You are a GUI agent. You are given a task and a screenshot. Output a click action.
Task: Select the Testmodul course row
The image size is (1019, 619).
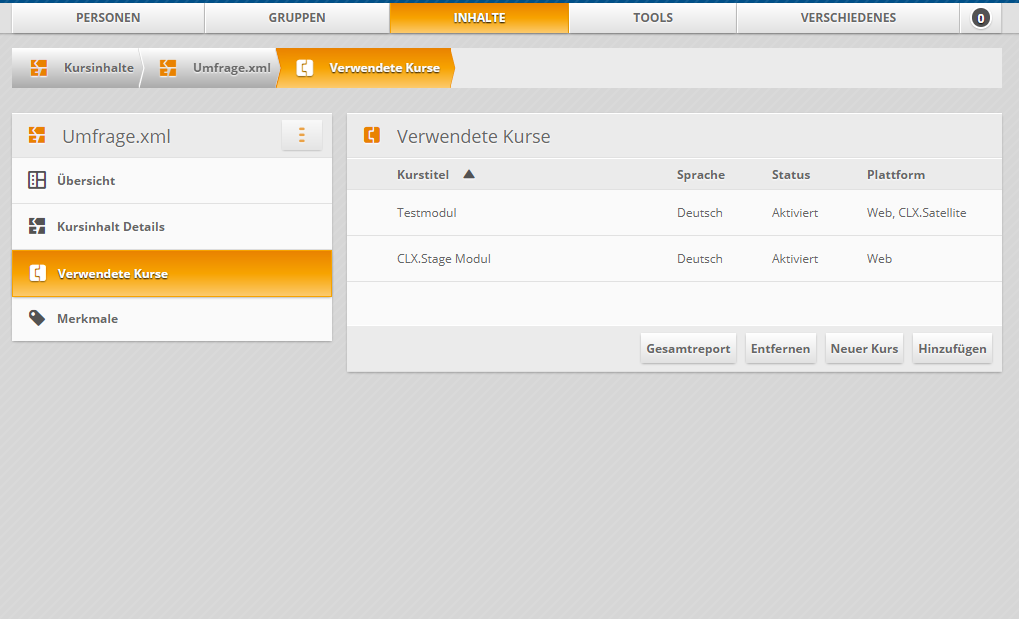pyautogui.click(x=427, y=213)
